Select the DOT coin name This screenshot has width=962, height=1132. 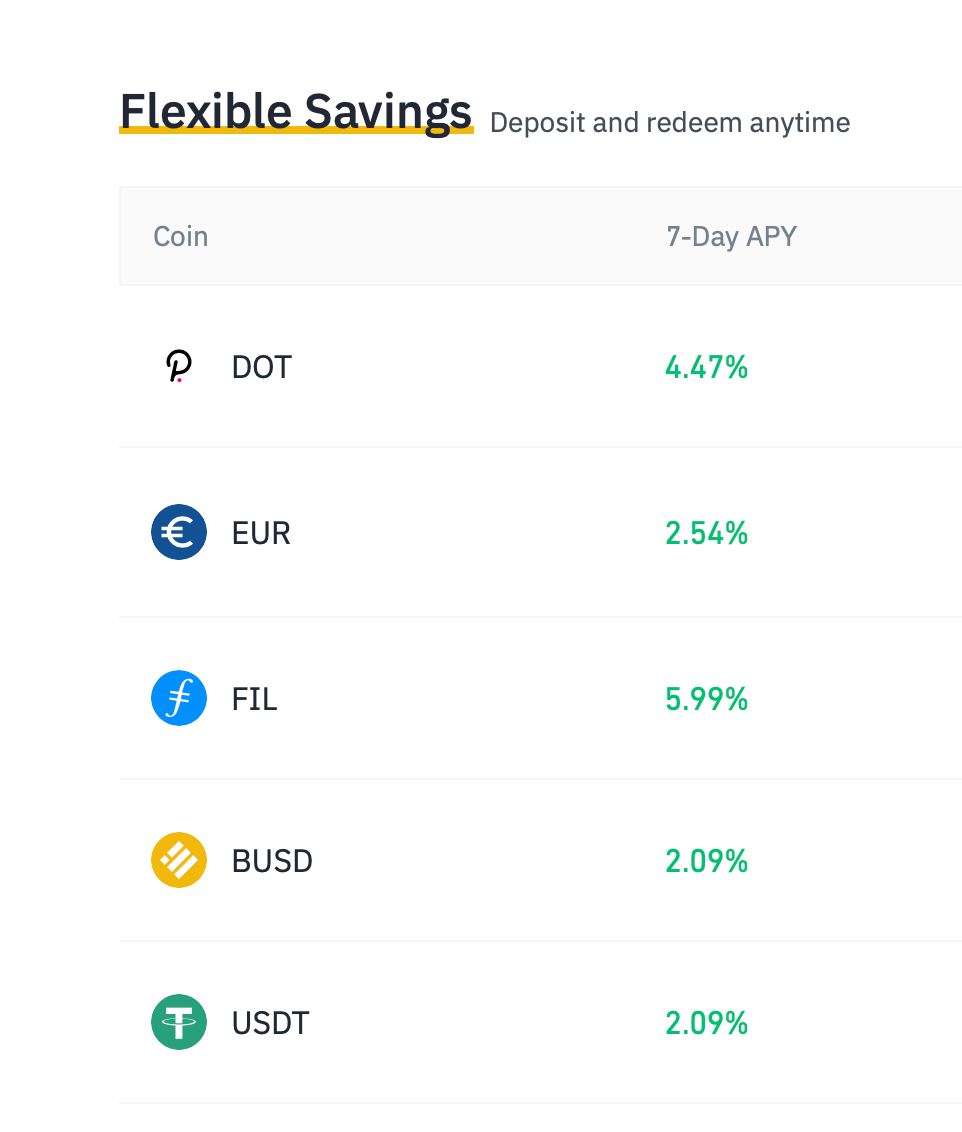261,367
